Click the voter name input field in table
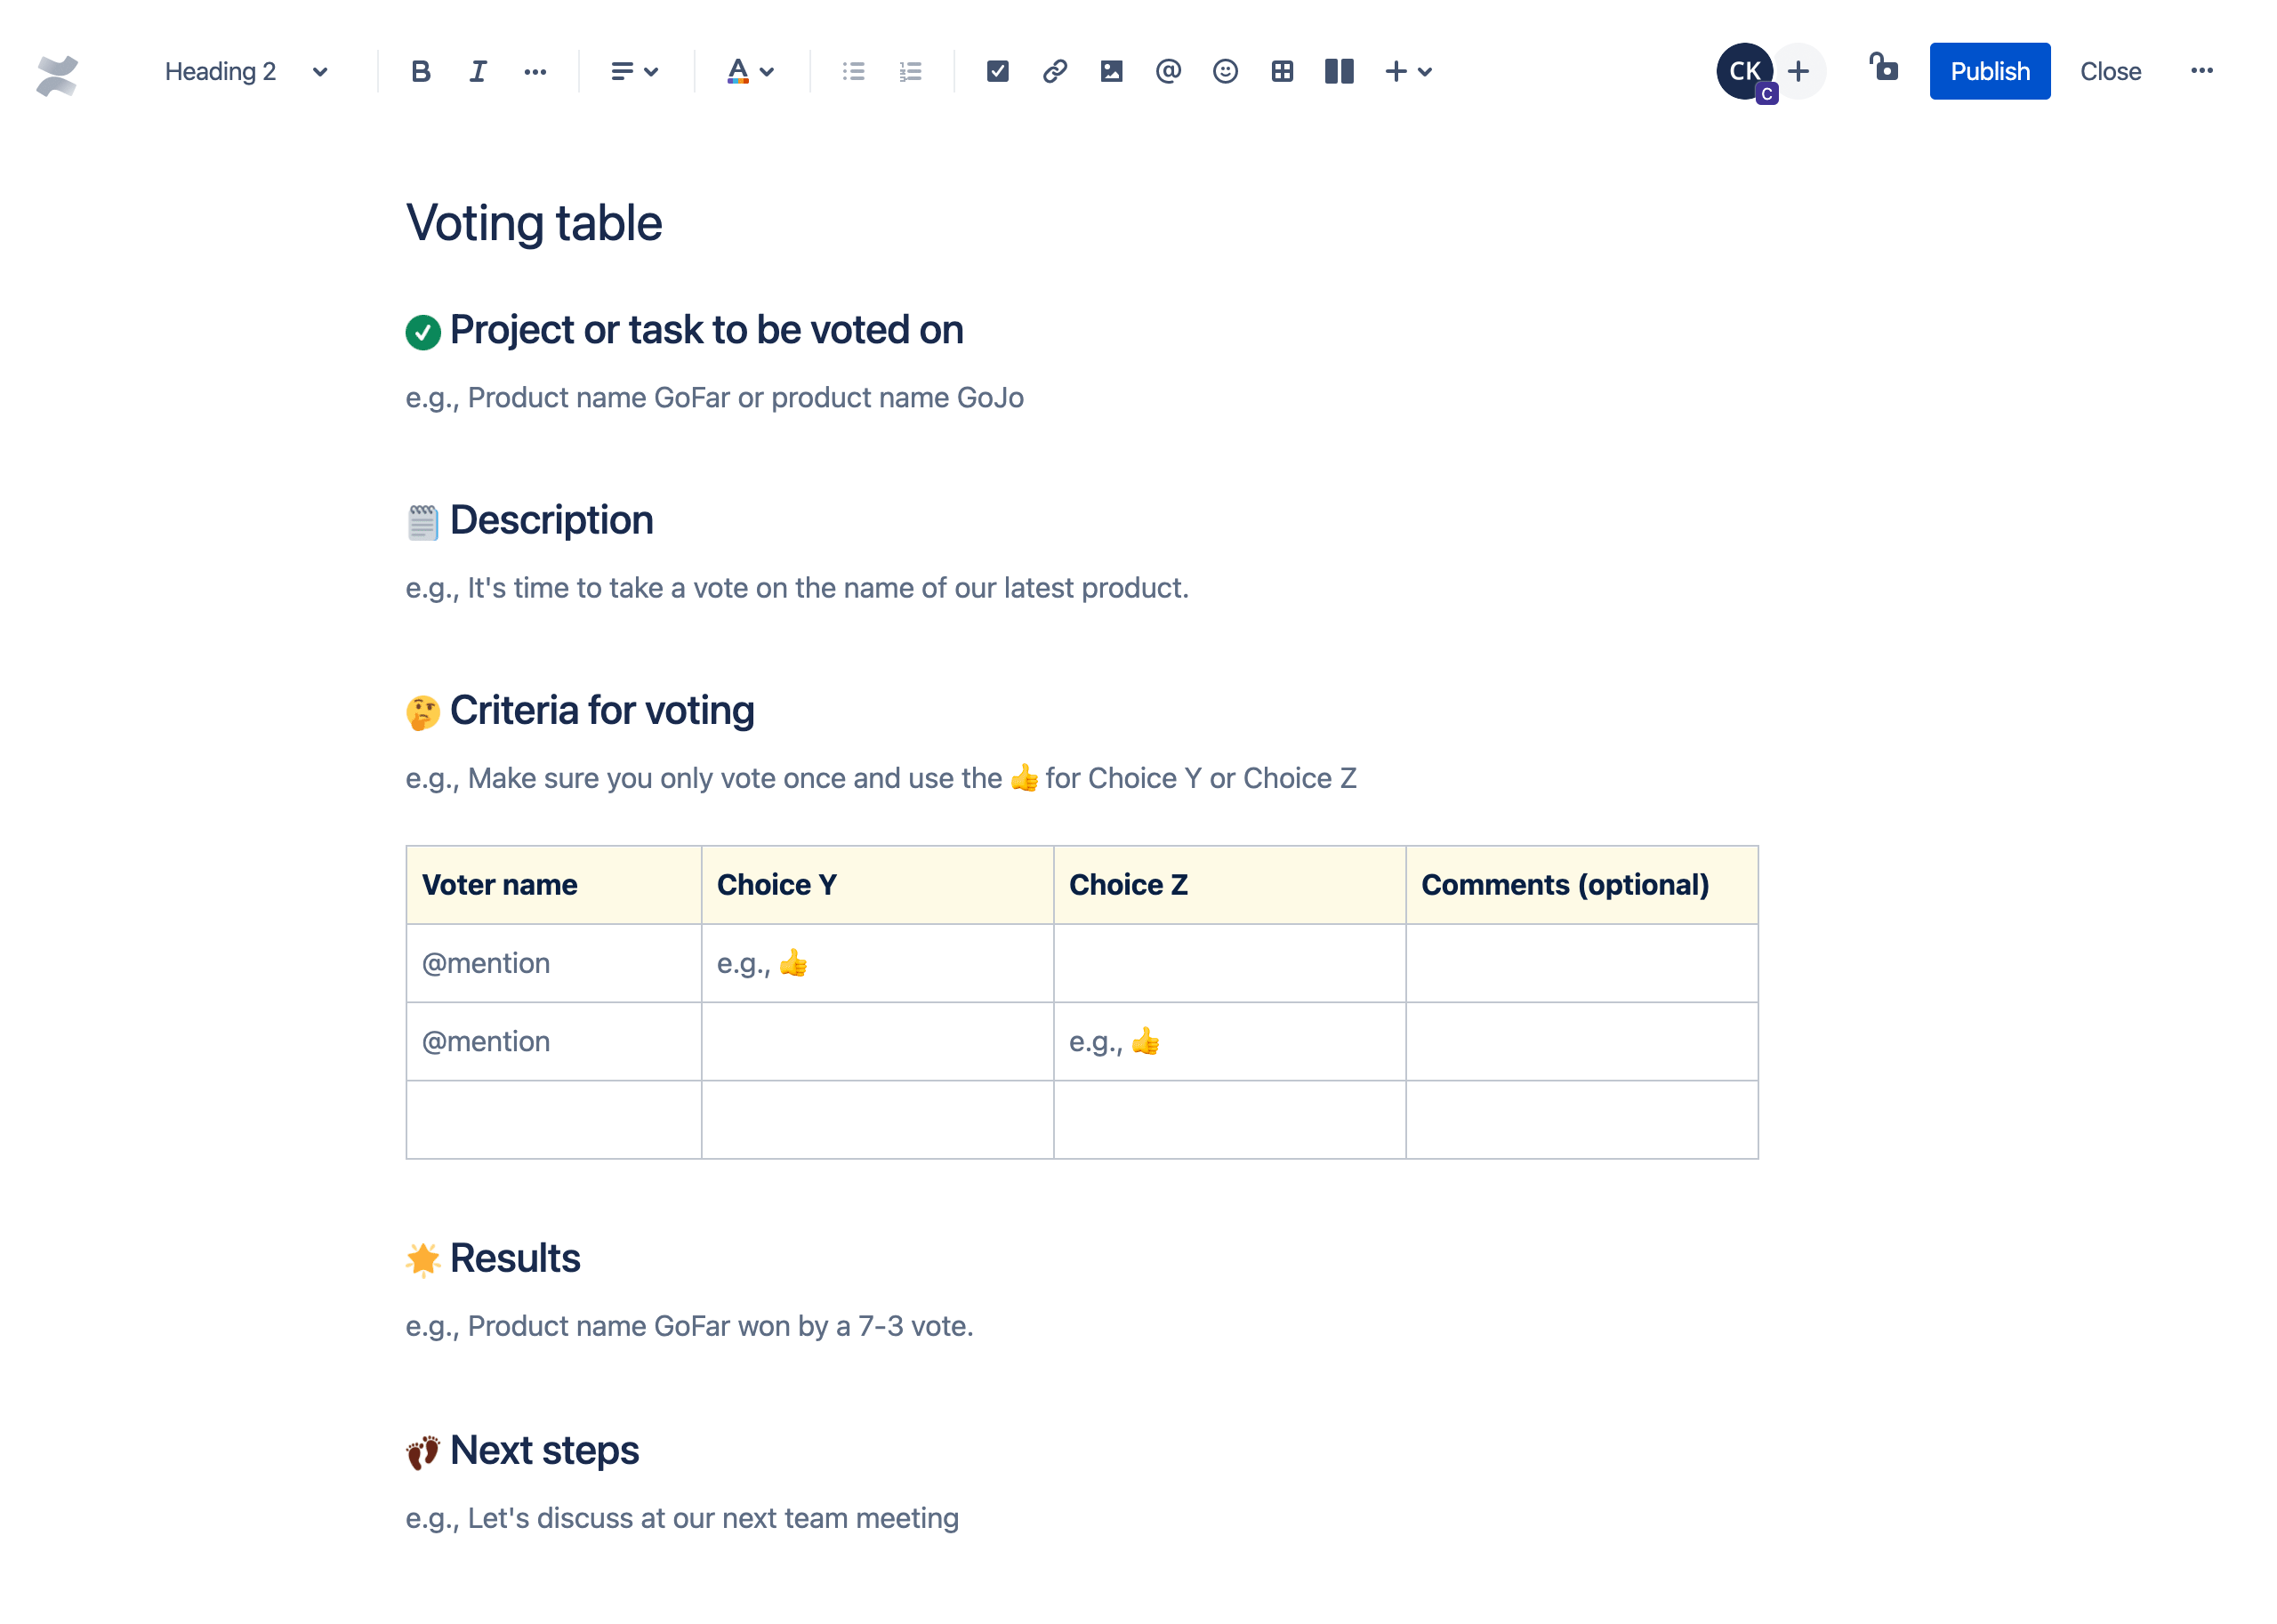Viewport: 2277px width, 1624px height. coord(550,961)
